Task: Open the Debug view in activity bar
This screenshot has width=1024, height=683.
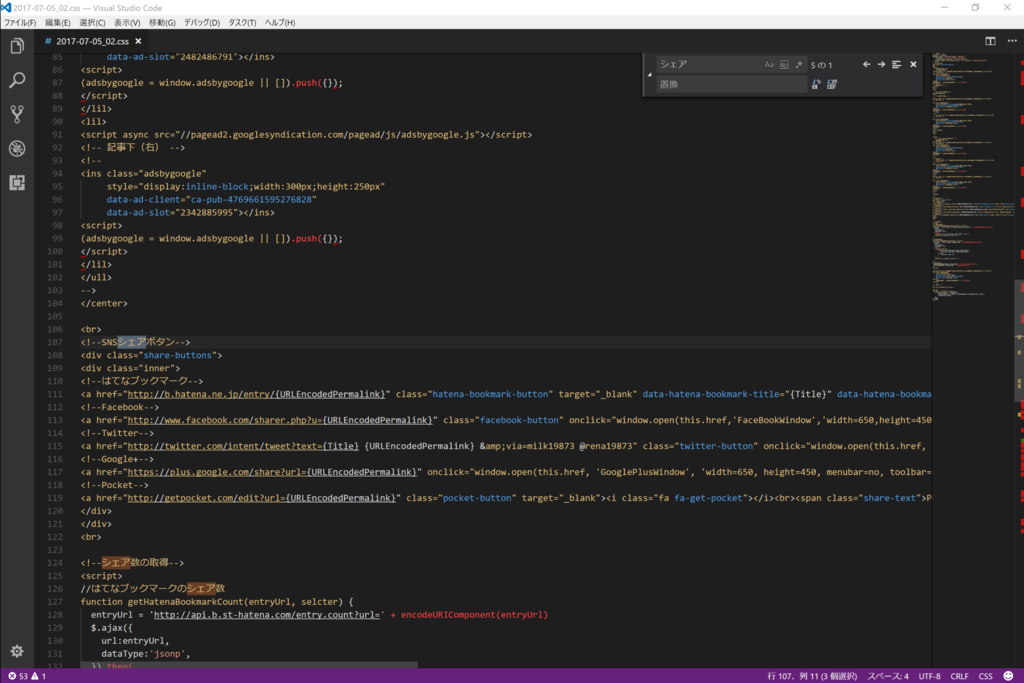Action: pyautogui.click(x=17, y=148)
